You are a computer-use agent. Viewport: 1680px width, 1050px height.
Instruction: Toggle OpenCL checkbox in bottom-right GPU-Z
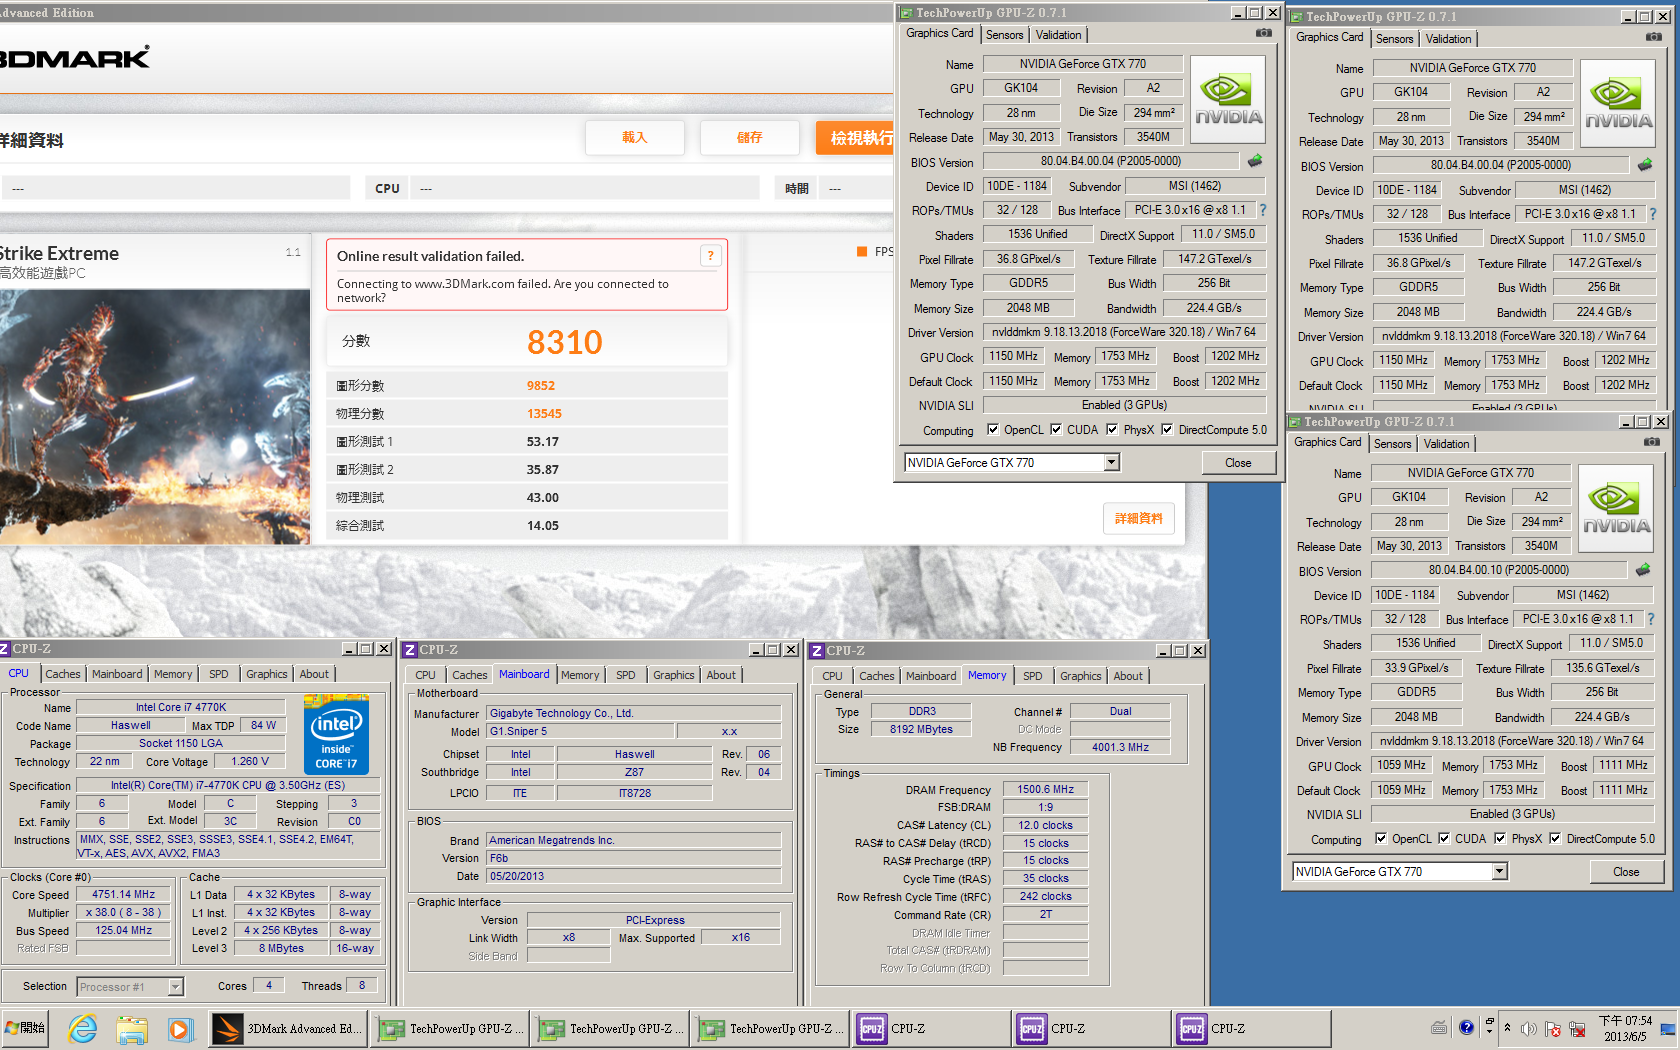[x=1381, y=839]
